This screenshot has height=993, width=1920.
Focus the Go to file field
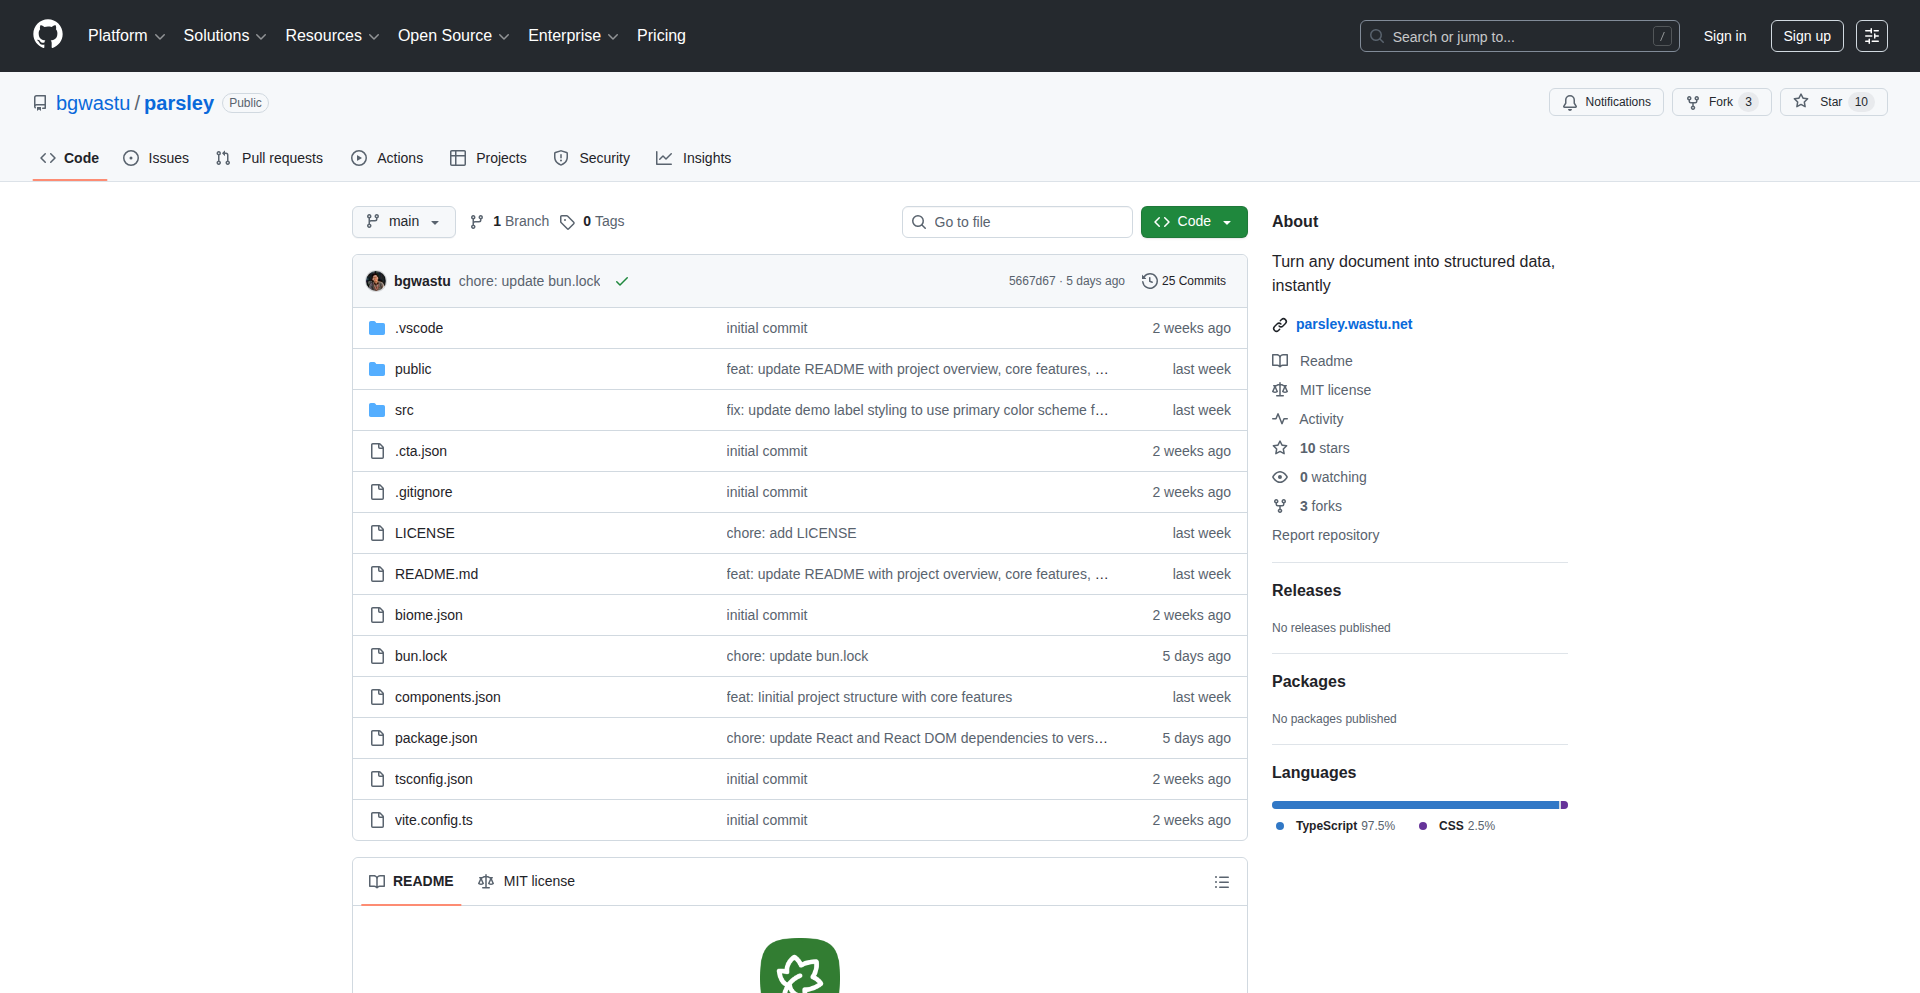point(1017,222)
